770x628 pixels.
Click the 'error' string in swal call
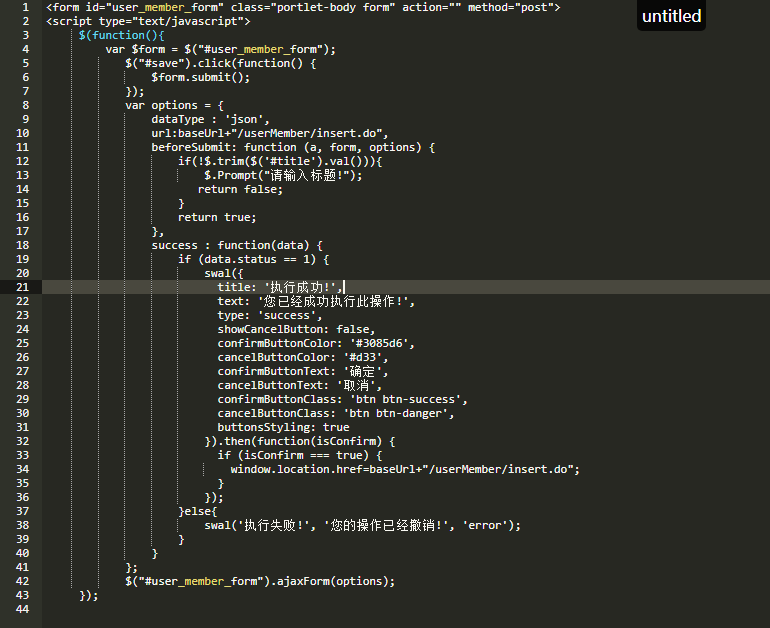(x=484, y=525)
